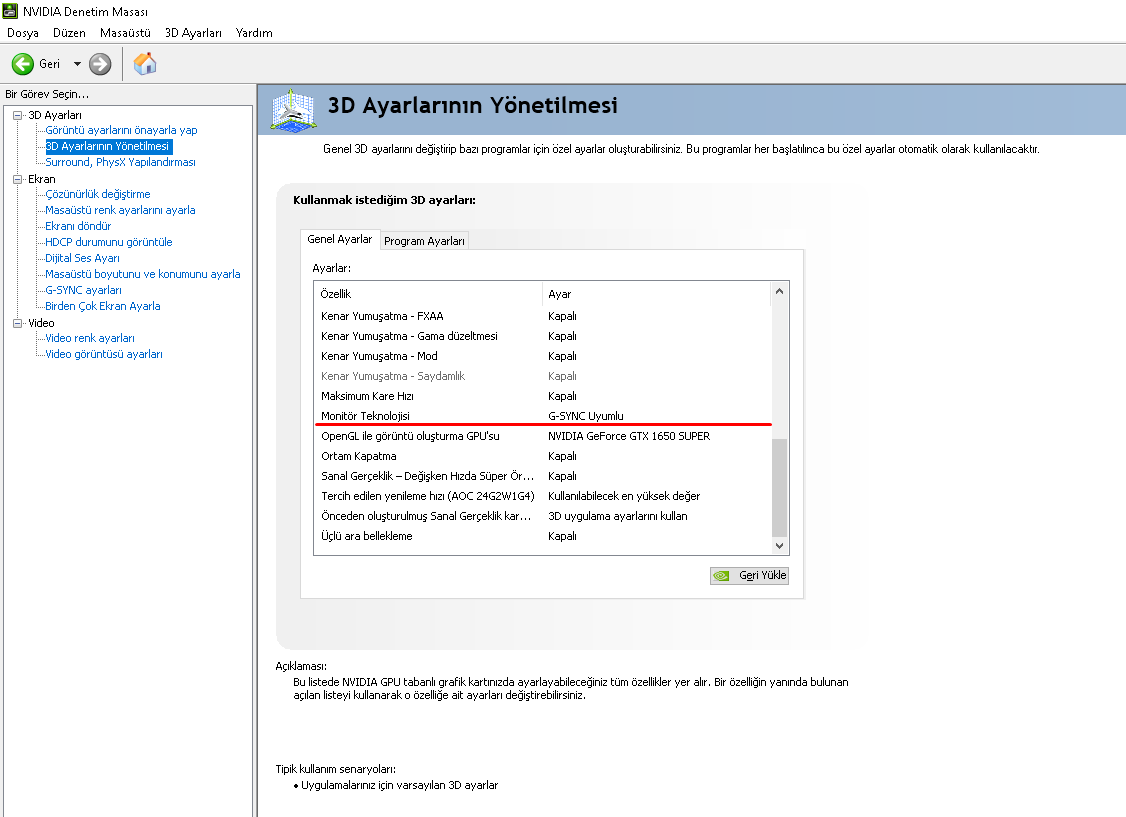This screenshot has height=817, width=1126.
Task: Open Video renk ayarları page
Action: (x=90, y=338)
